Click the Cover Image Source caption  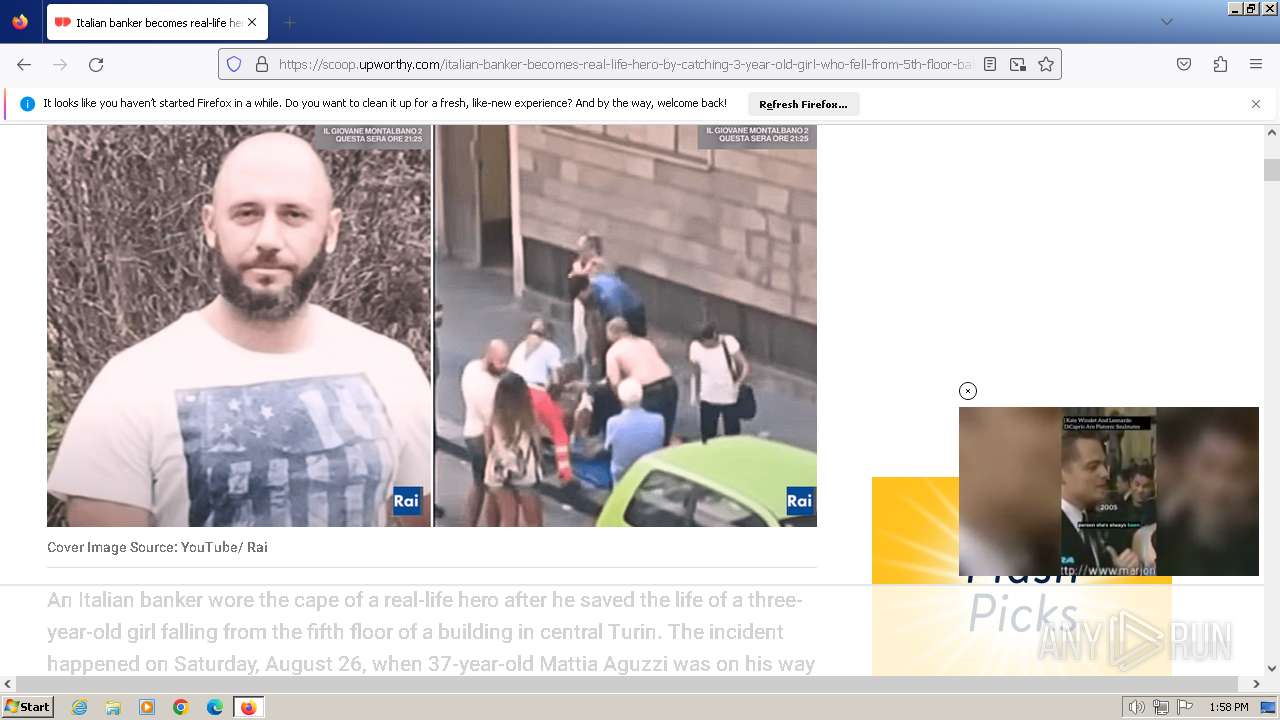tap(157, 547)
